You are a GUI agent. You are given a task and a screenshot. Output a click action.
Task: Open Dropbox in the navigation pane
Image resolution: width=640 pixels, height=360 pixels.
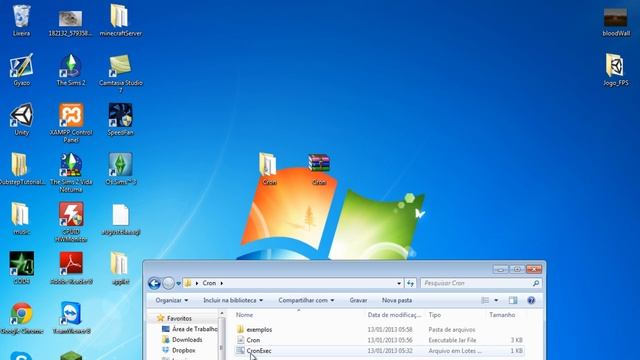coord(183,350)
